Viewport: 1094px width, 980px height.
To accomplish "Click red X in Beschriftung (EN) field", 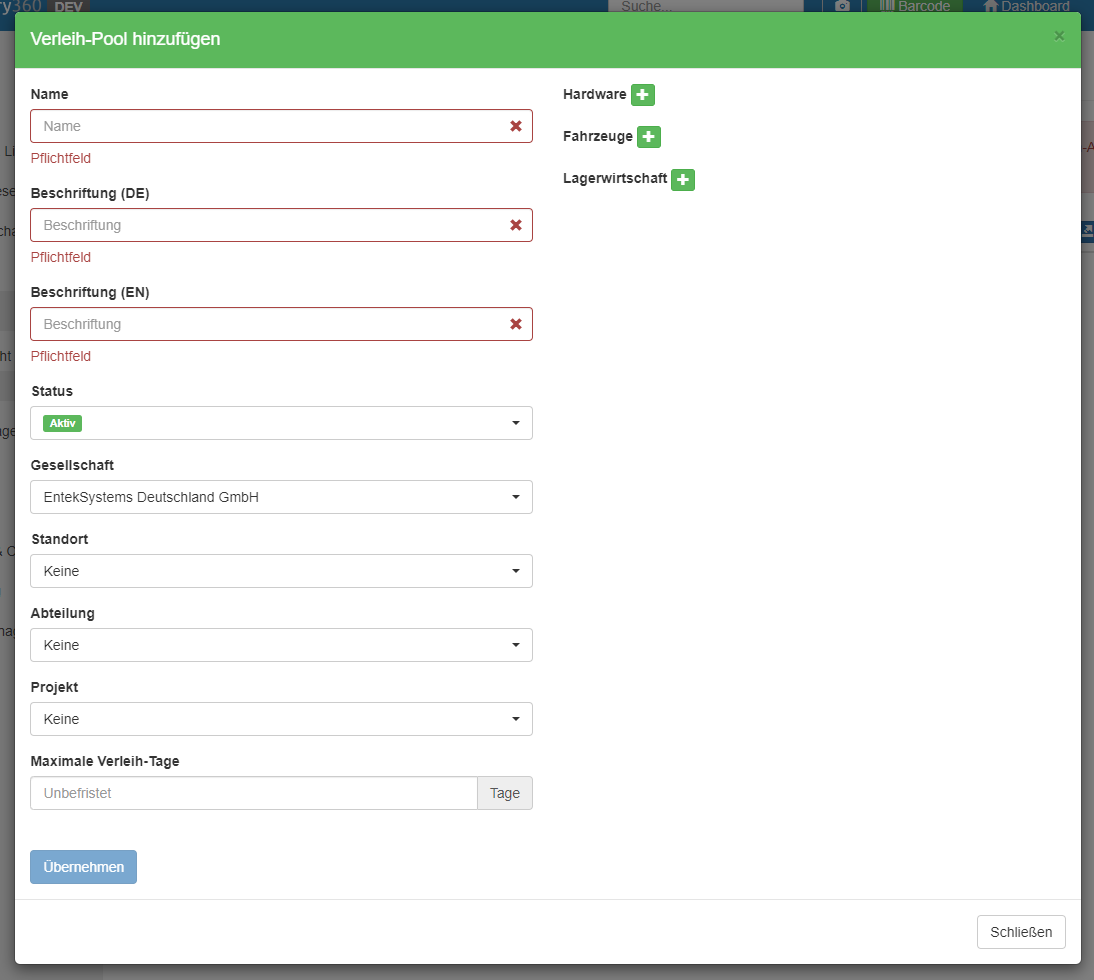I will tap(516, 324).
